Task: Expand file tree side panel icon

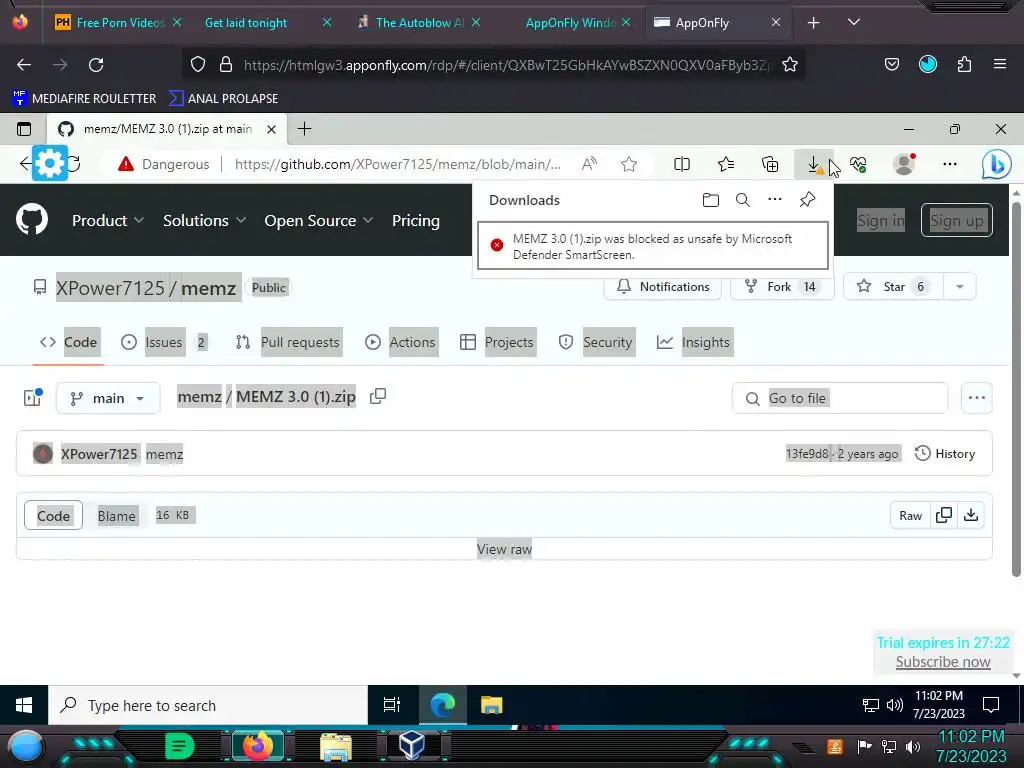Action: coord(33,398)
